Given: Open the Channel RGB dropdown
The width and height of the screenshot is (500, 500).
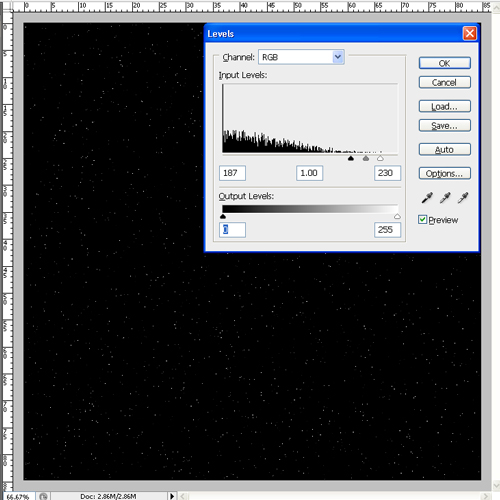Looking at the screenshot, I should (x=301, y=57).
